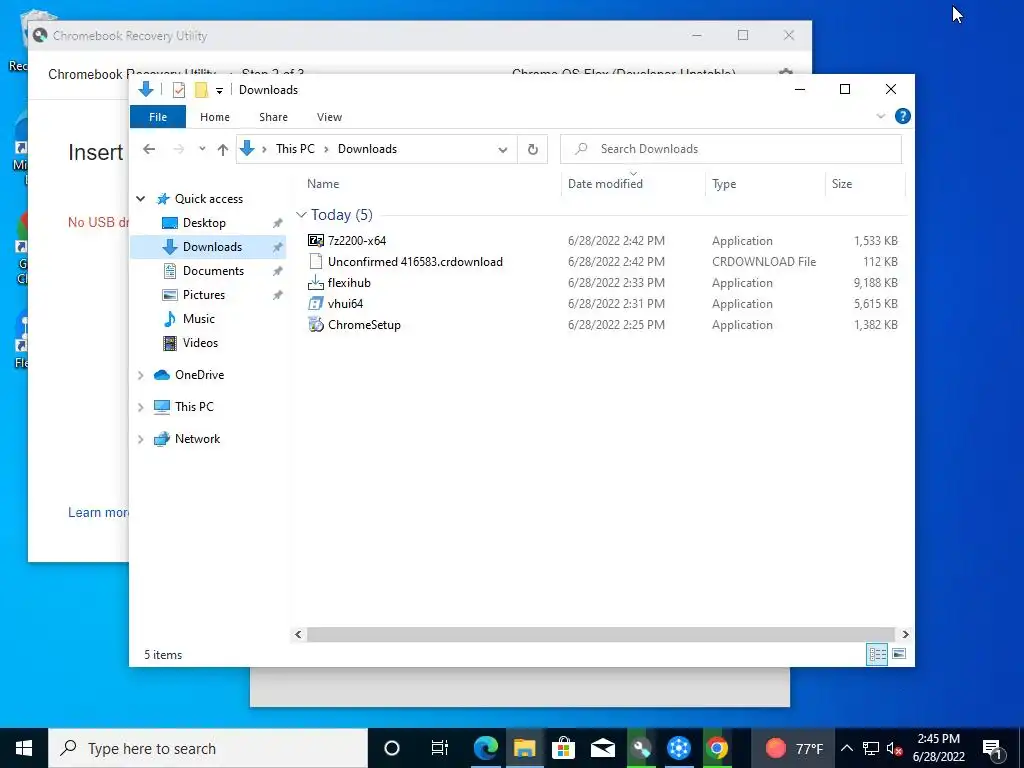The height and width of the screenshot is (768, 1024).
Task: Select OneDrive in the navigation pane
Action: 199,375
